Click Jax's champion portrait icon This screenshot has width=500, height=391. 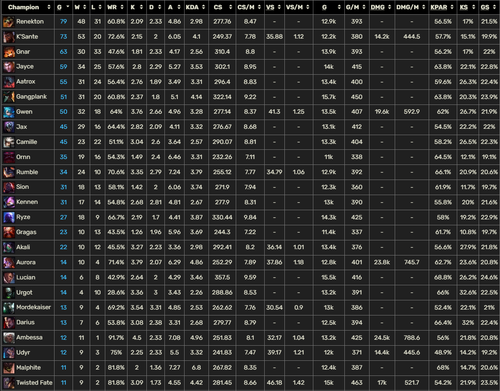point(9,127)
